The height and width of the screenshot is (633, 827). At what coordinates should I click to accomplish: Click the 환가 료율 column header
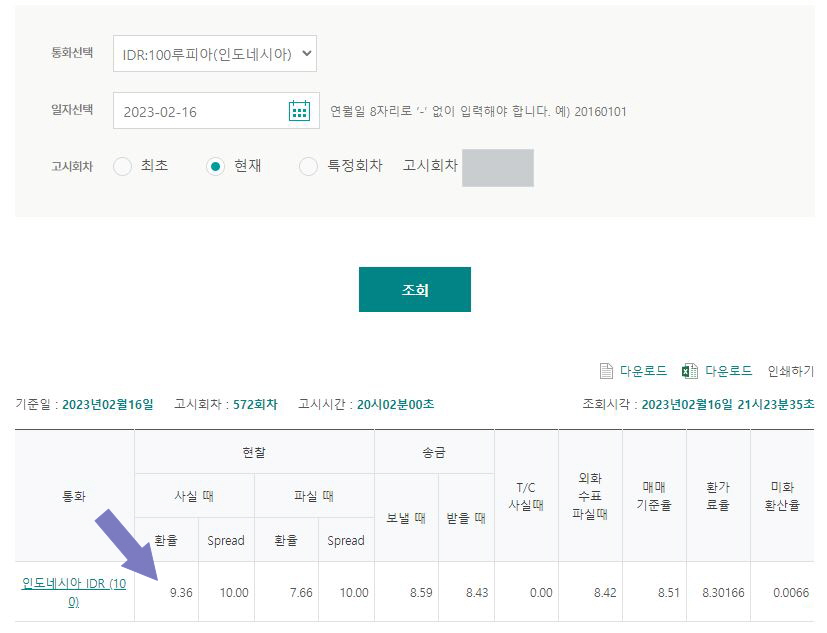(x=718, y=496)
